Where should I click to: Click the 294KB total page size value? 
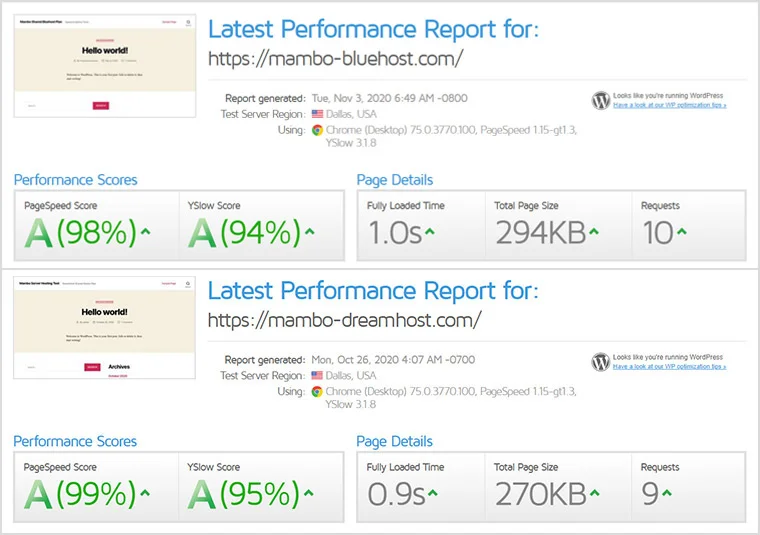coord(541,233)
